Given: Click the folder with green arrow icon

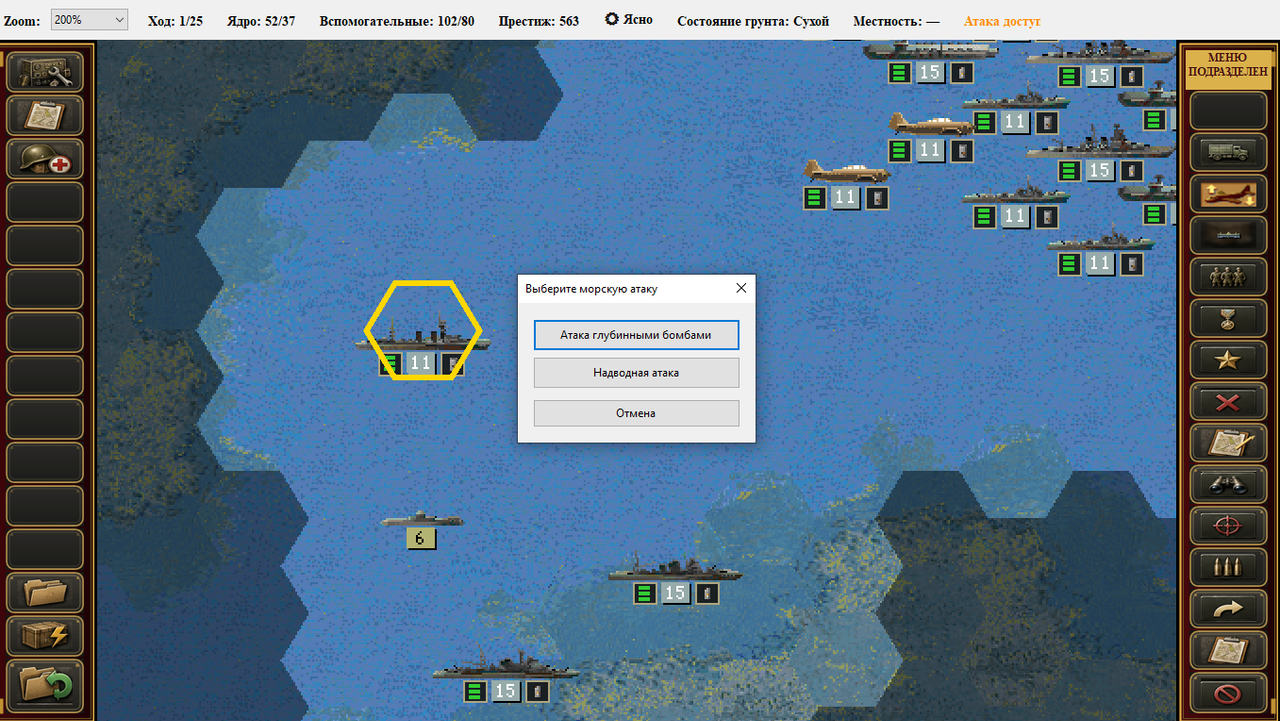Looking at the screenshot, I should pos(45,685).
